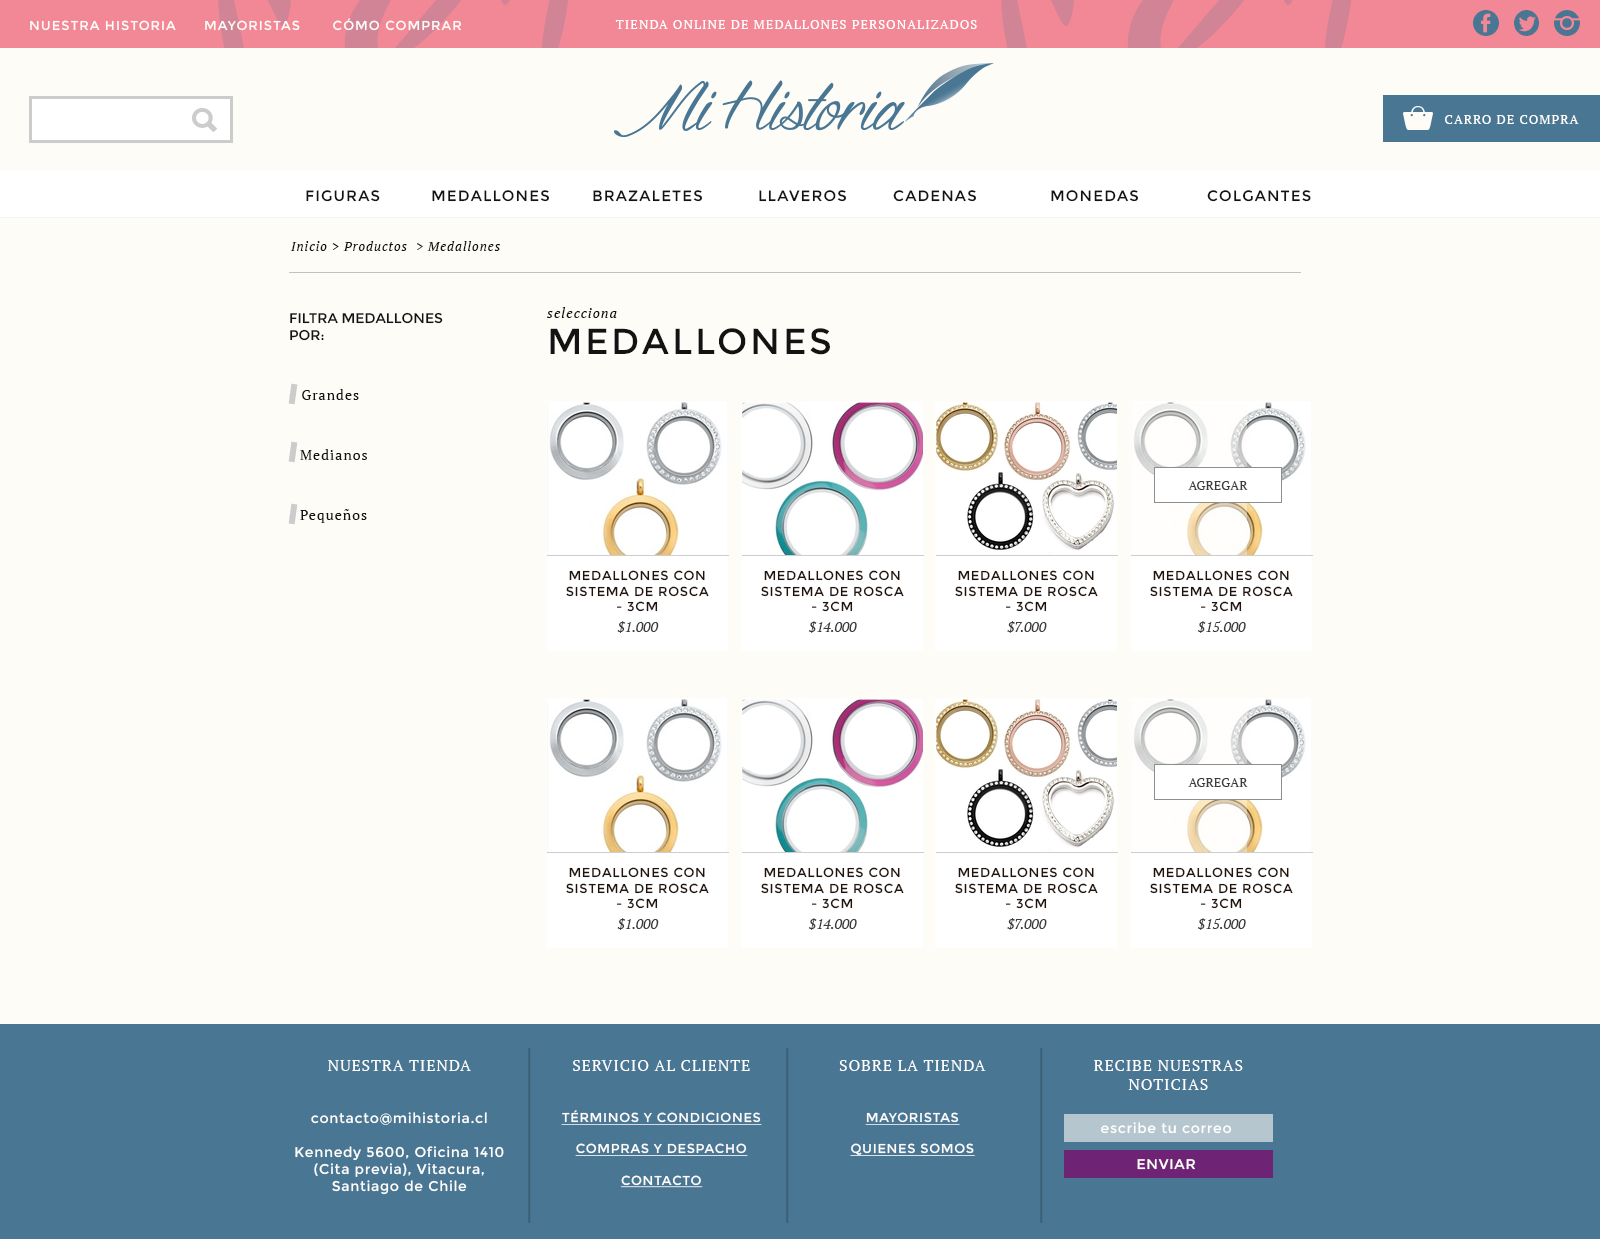Viewport: 1600px width, 1239px height.
Task: Open the Colgantes menu category
Action: coord(1258,196)
